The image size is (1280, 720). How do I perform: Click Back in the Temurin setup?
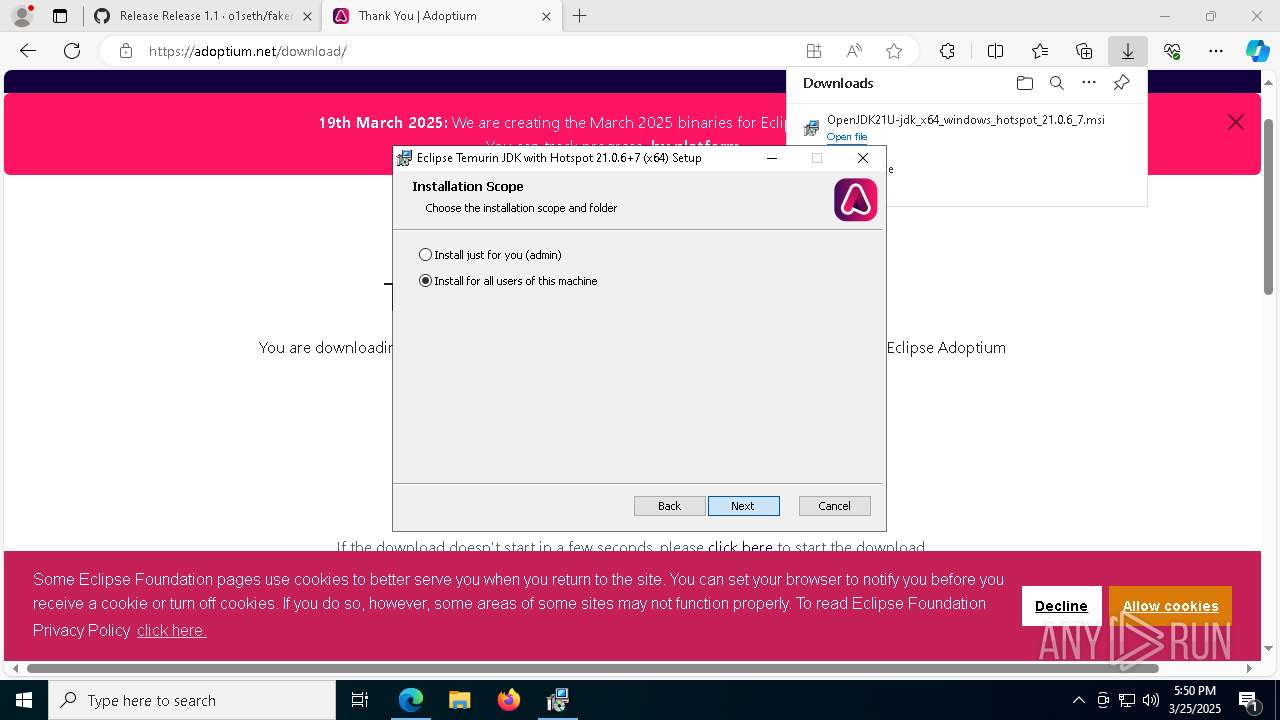pyautogui.click(x=669, y=506)
